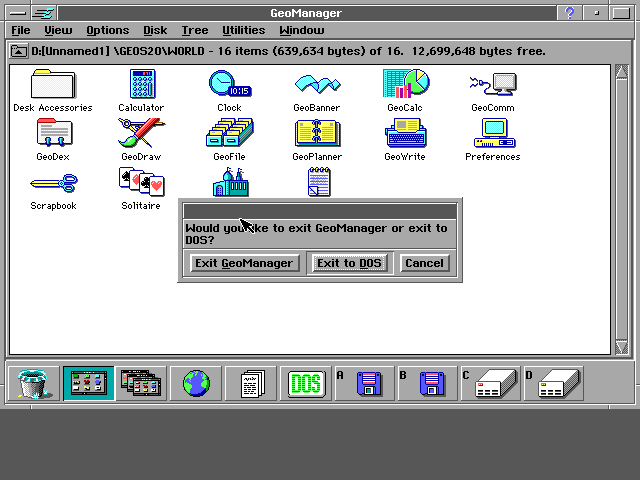Select the castle building application icon

(231, 182)
